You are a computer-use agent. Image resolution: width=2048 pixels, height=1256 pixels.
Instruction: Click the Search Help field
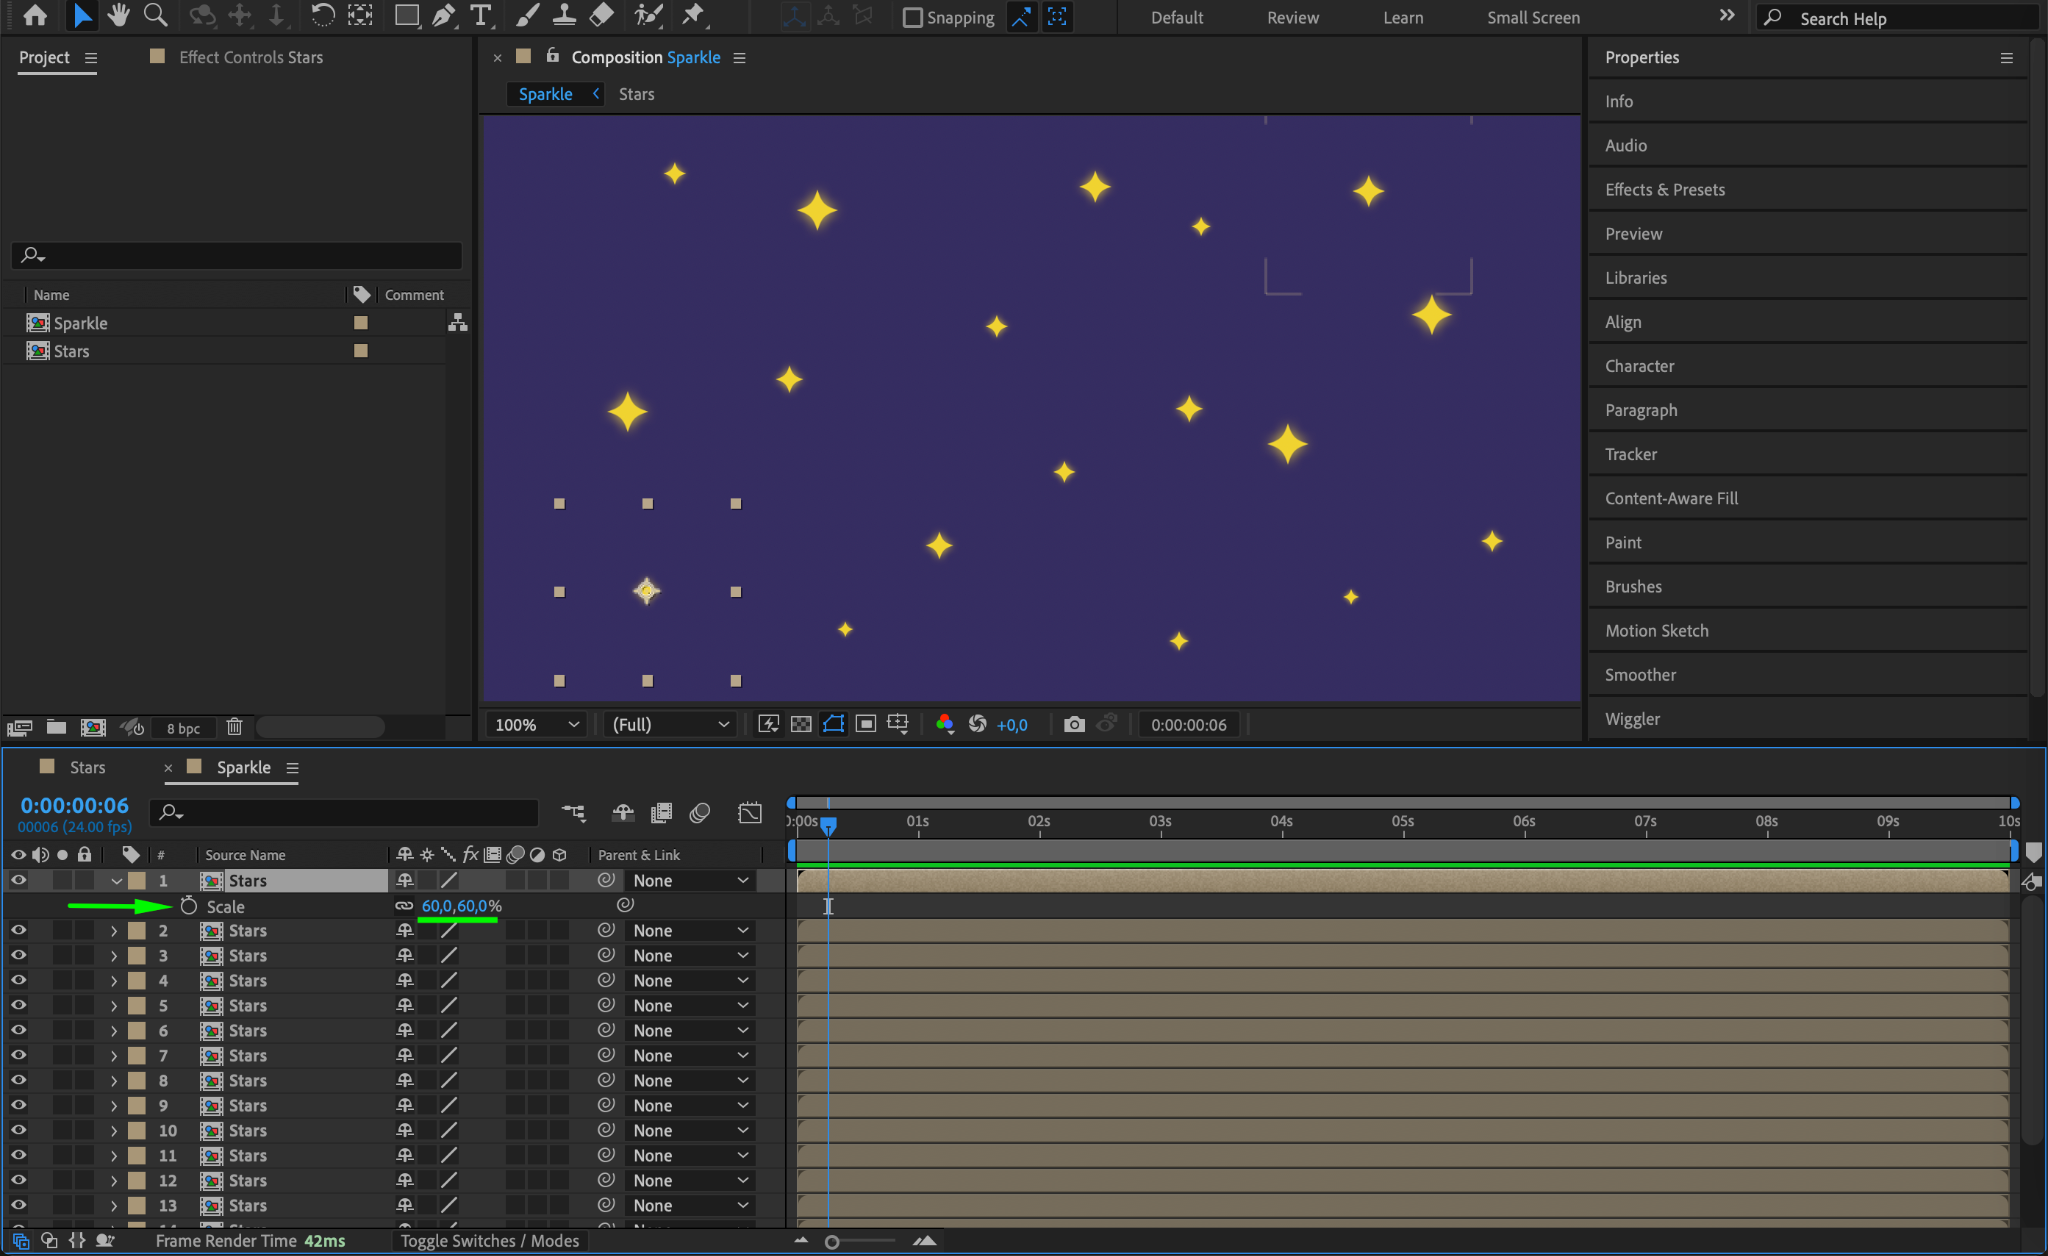(x=1900, y=18)
